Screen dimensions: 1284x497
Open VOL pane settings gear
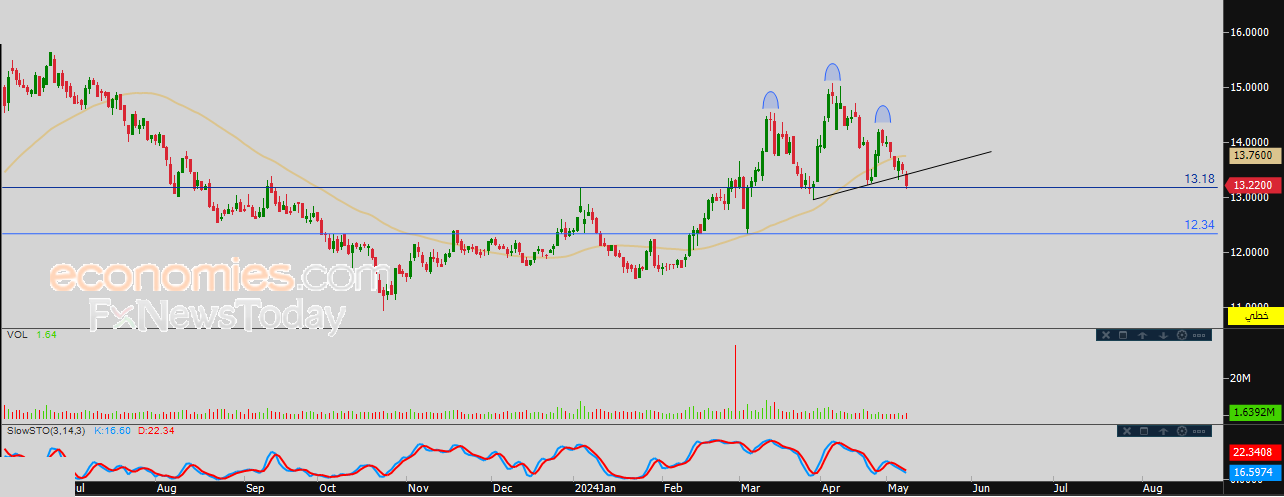1182,335
